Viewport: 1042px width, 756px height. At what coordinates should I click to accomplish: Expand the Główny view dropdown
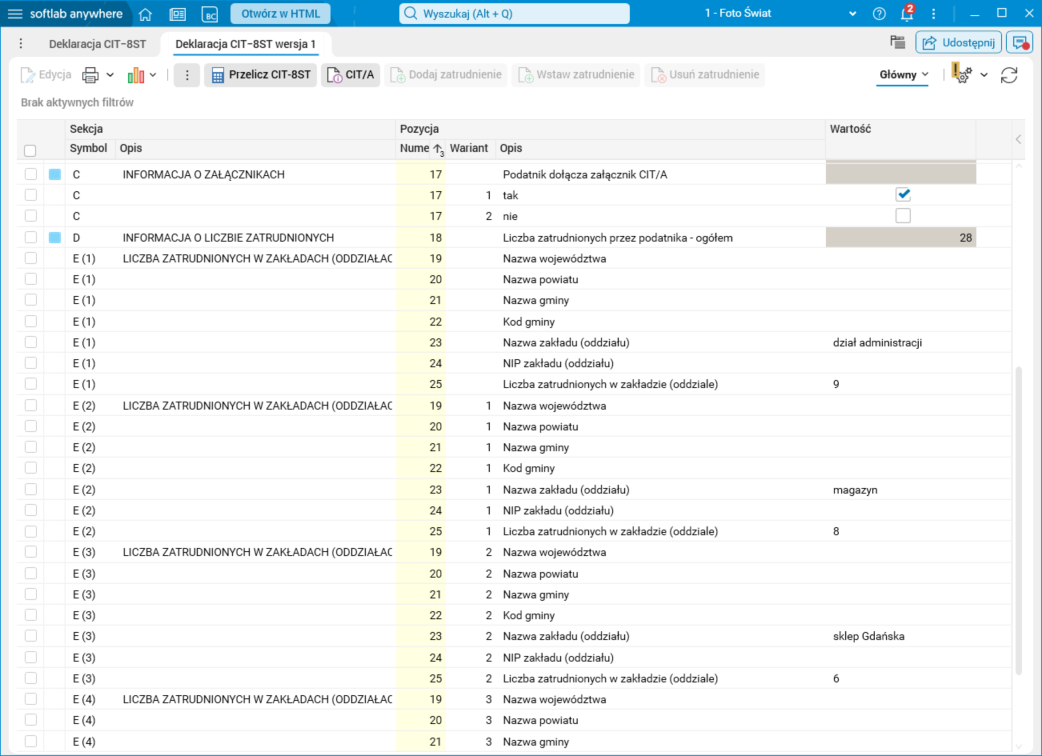904,75
